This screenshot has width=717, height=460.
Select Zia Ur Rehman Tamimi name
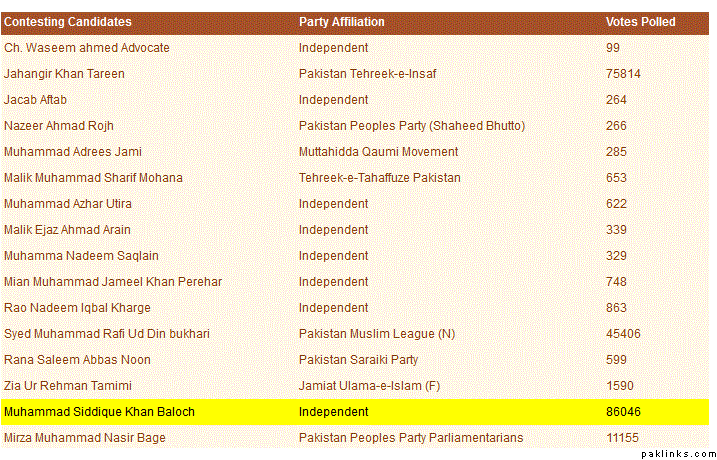66,386
